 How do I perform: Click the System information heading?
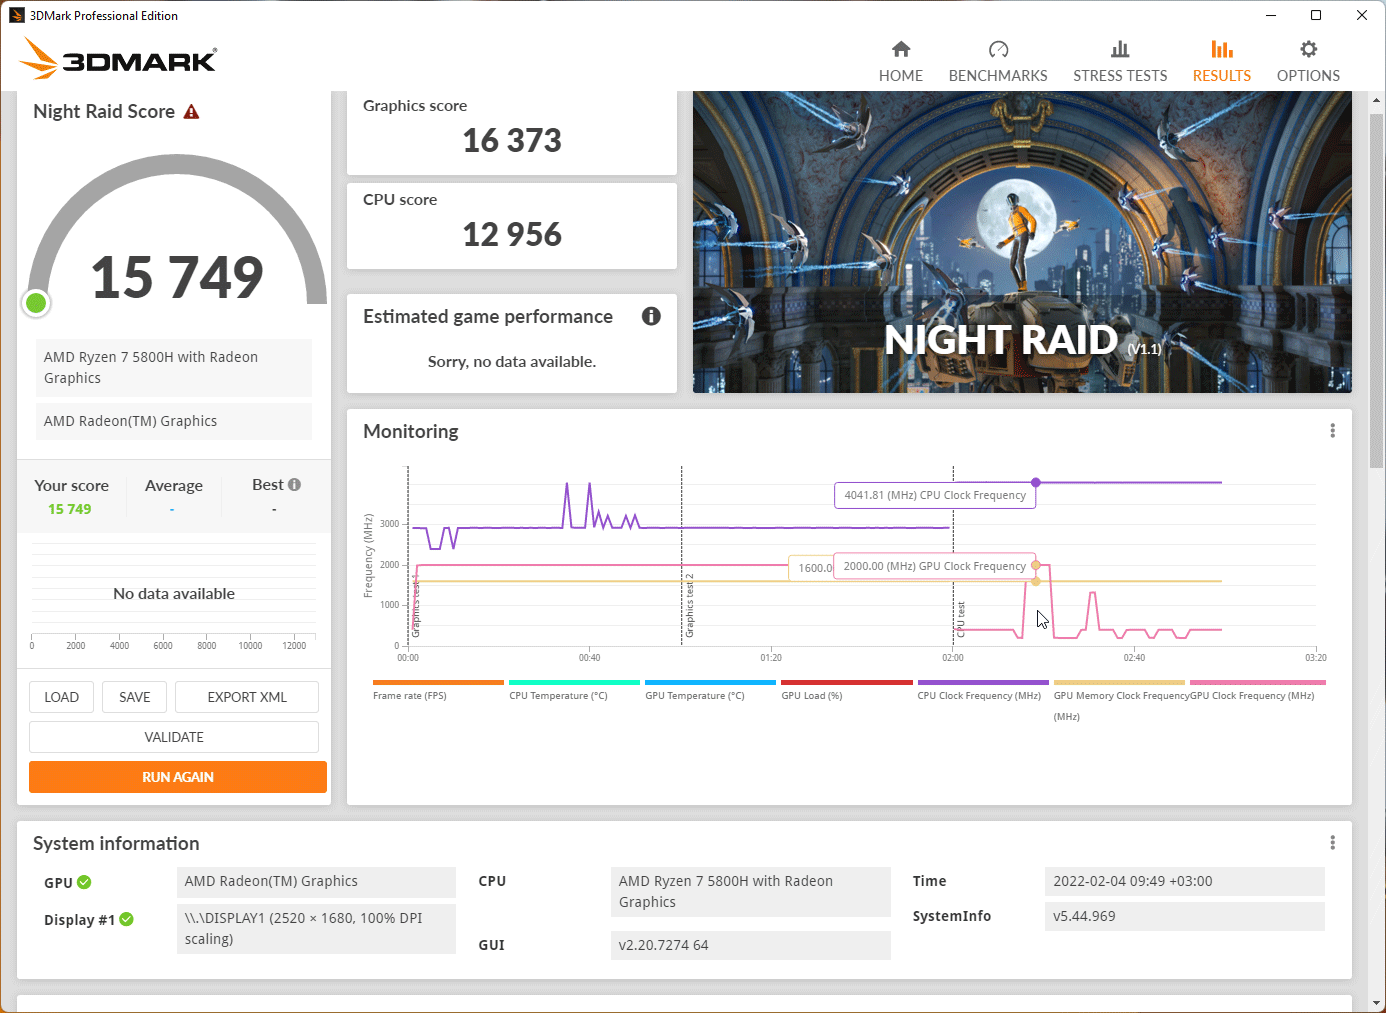point(116,844)
